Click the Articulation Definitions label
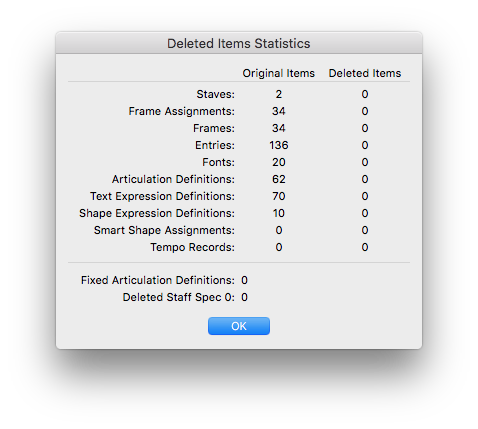This screenshot has width=478, height=429. click(173, 179)
